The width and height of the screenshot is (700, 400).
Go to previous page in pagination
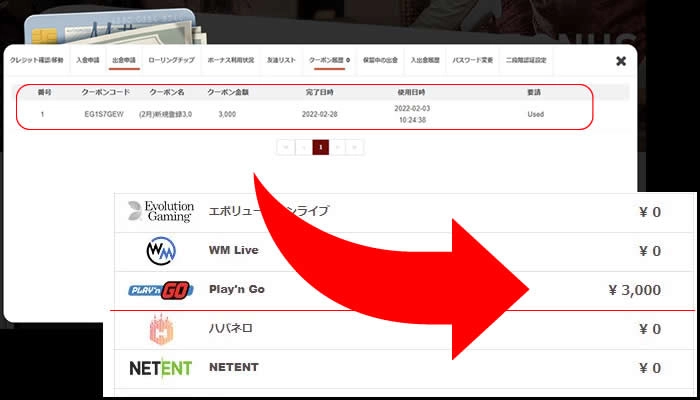tap(302, 147)
